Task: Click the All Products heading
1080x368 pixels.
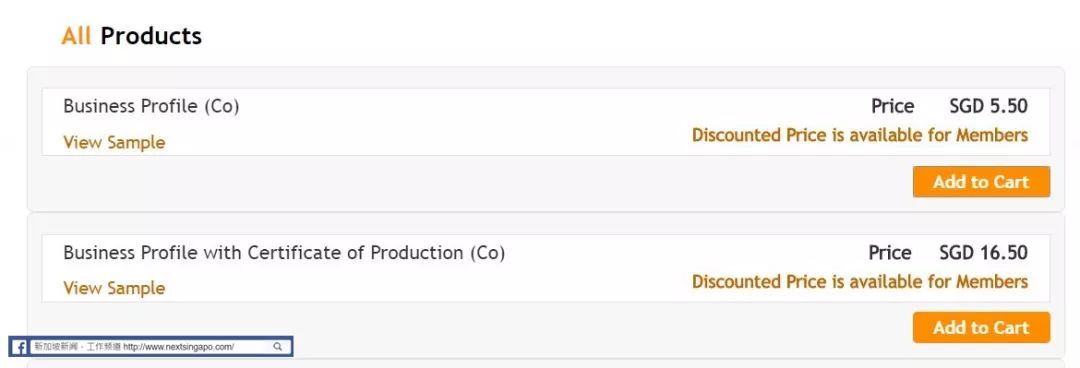Action: (132, 36)
